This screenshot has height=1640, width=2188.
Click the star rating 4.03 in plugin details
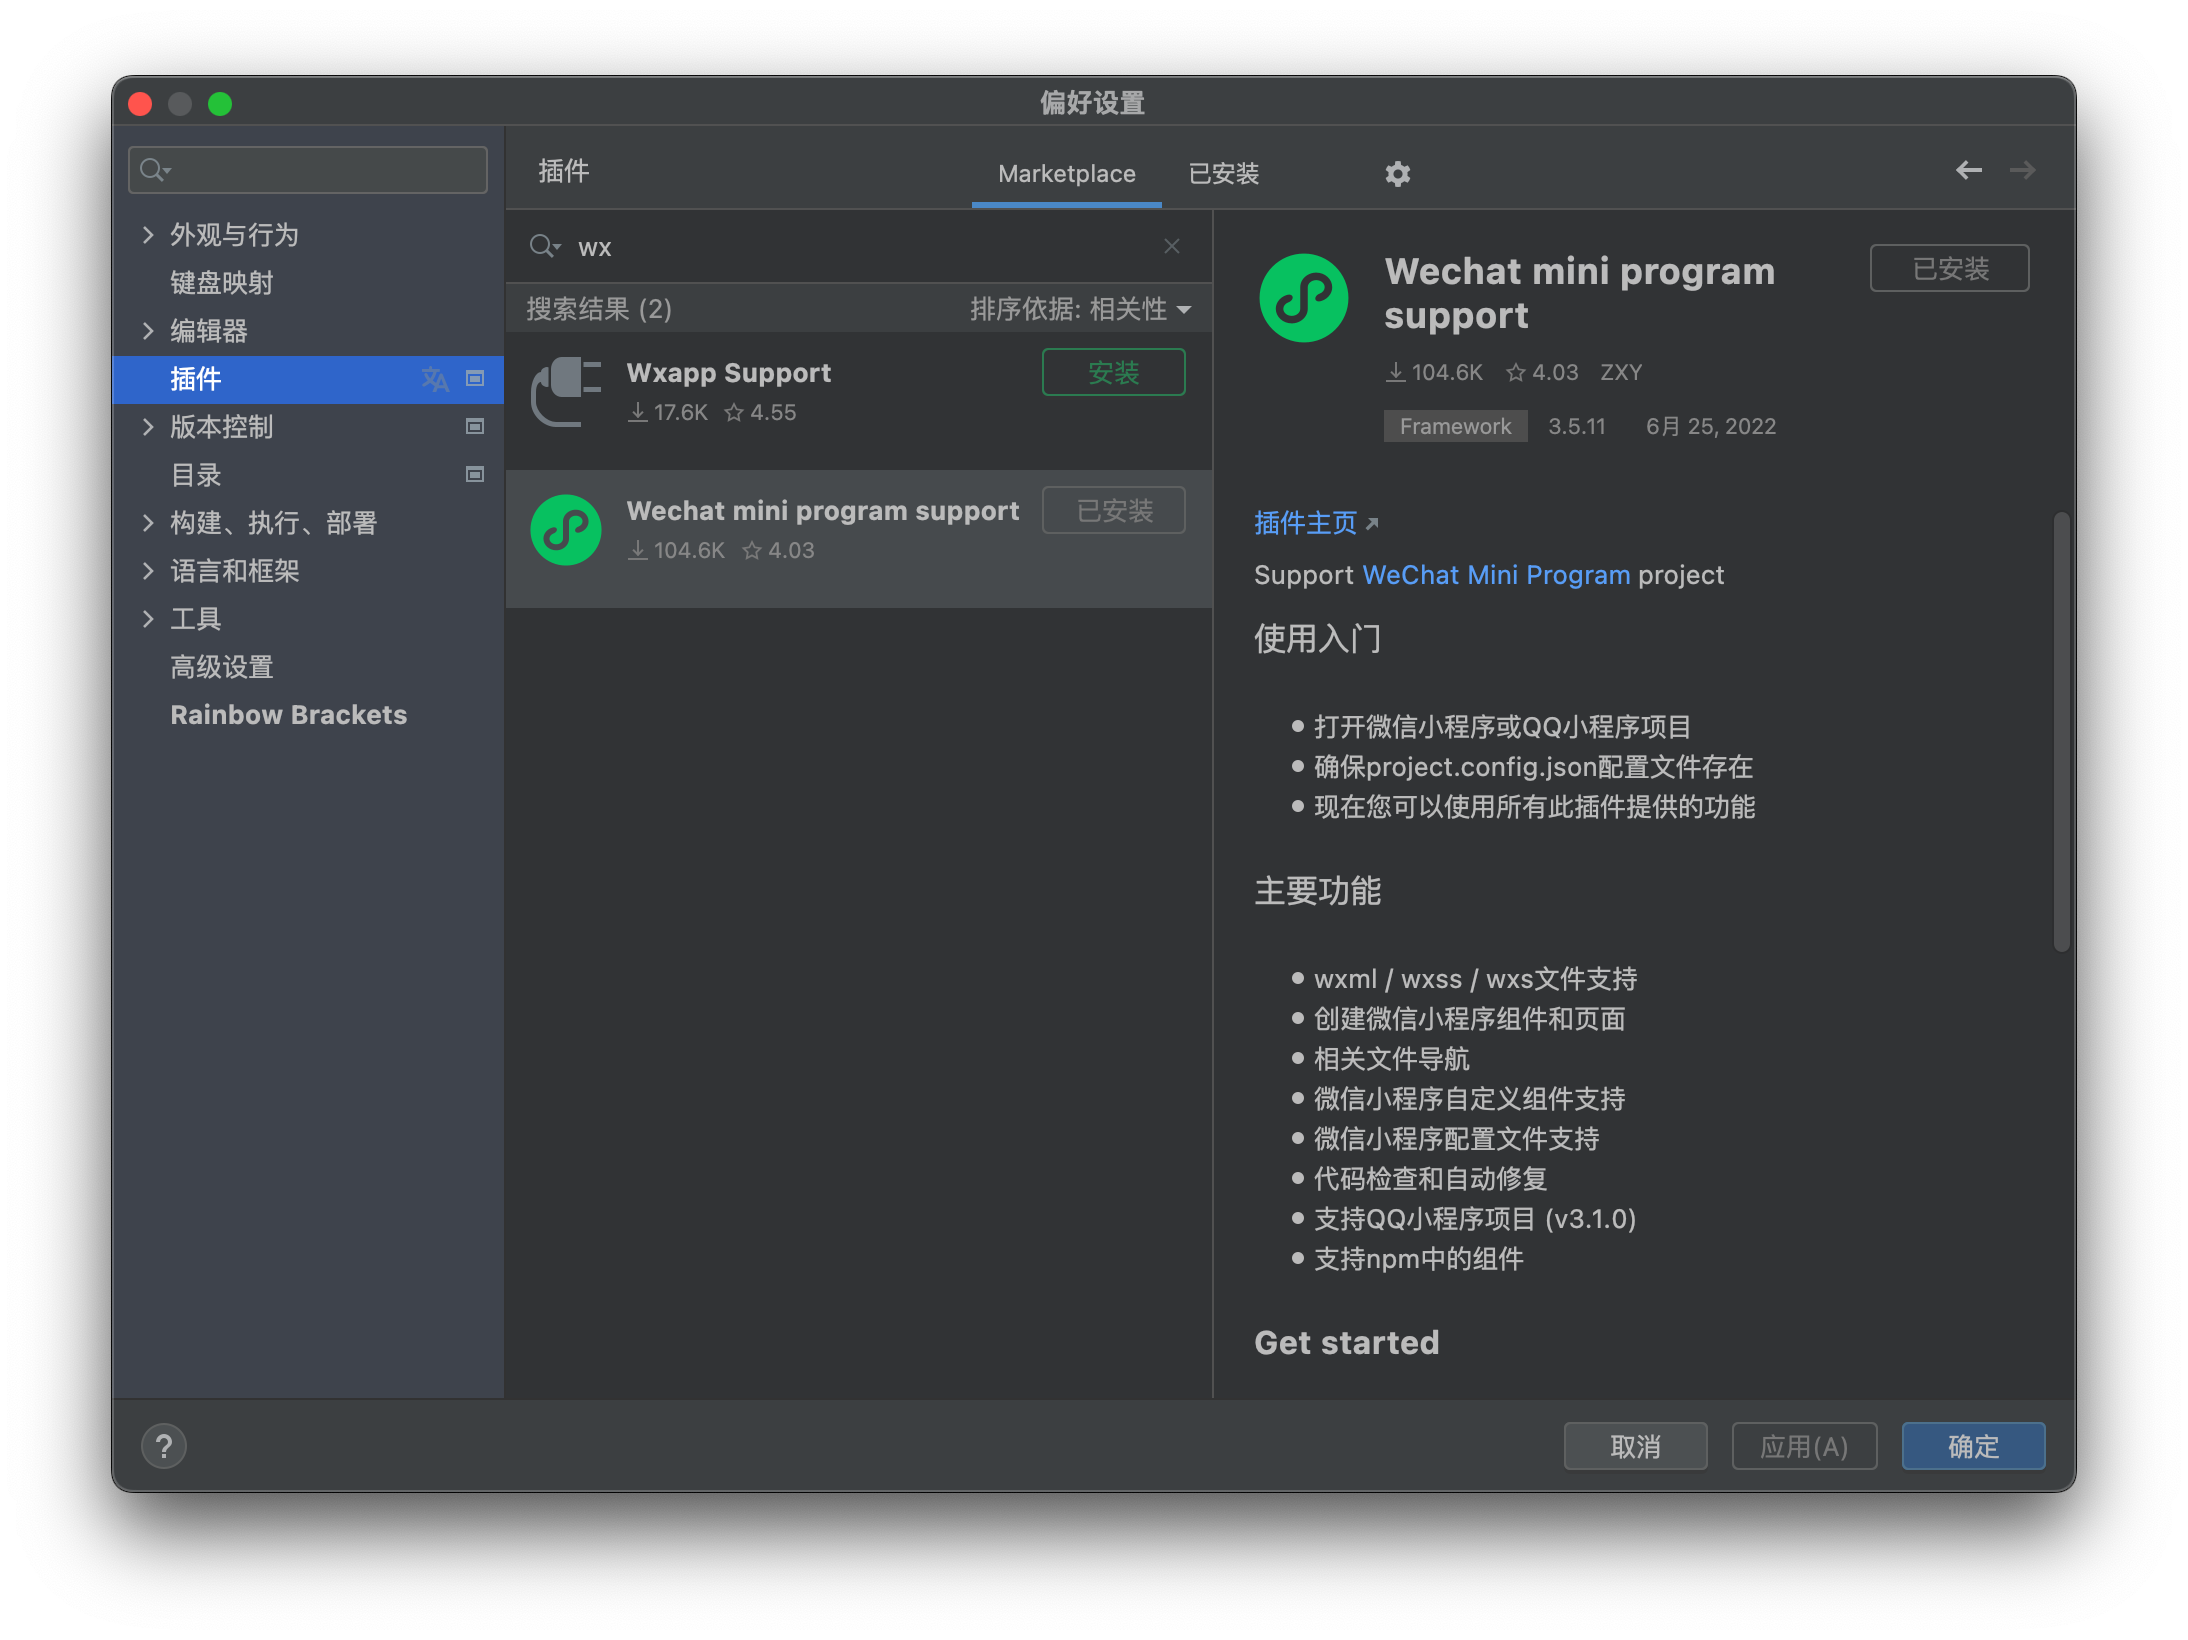point(1542,372)
